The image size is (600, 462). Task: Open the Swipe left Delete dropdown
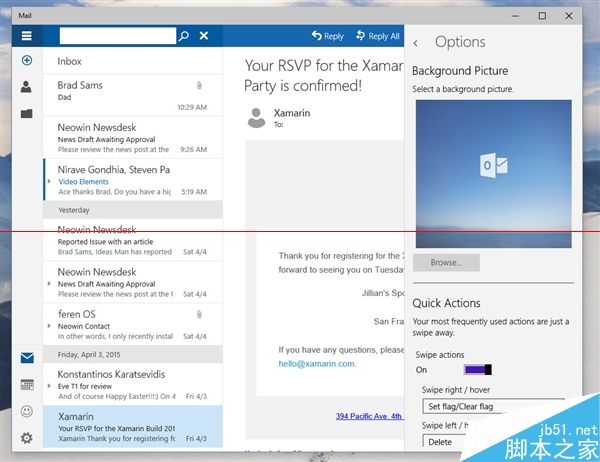tap(492, 441)
